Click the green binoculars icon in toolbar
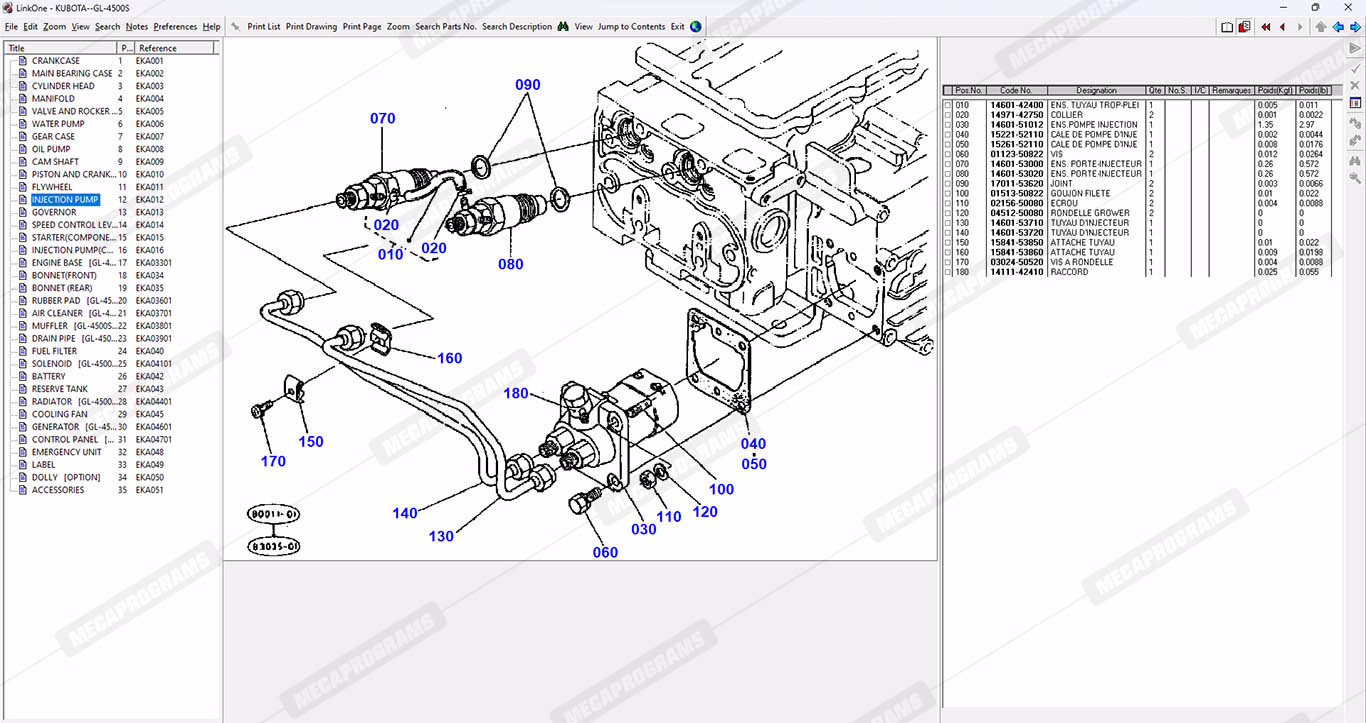The width and height of the screenshot is (1366, 723). 563,27
